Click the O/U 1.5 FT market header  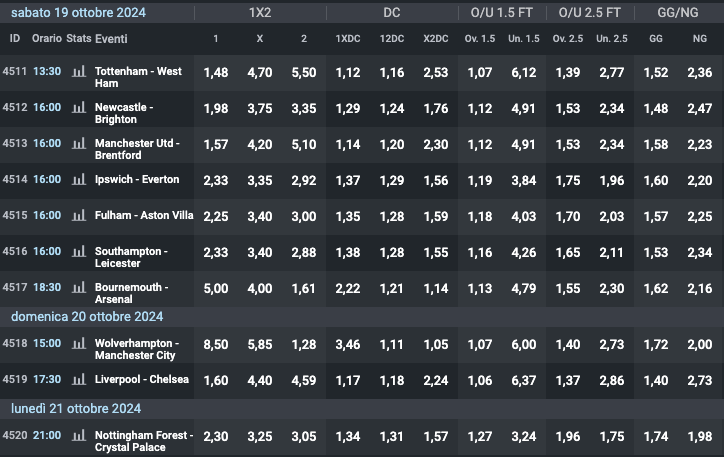[x=501, y=12]
